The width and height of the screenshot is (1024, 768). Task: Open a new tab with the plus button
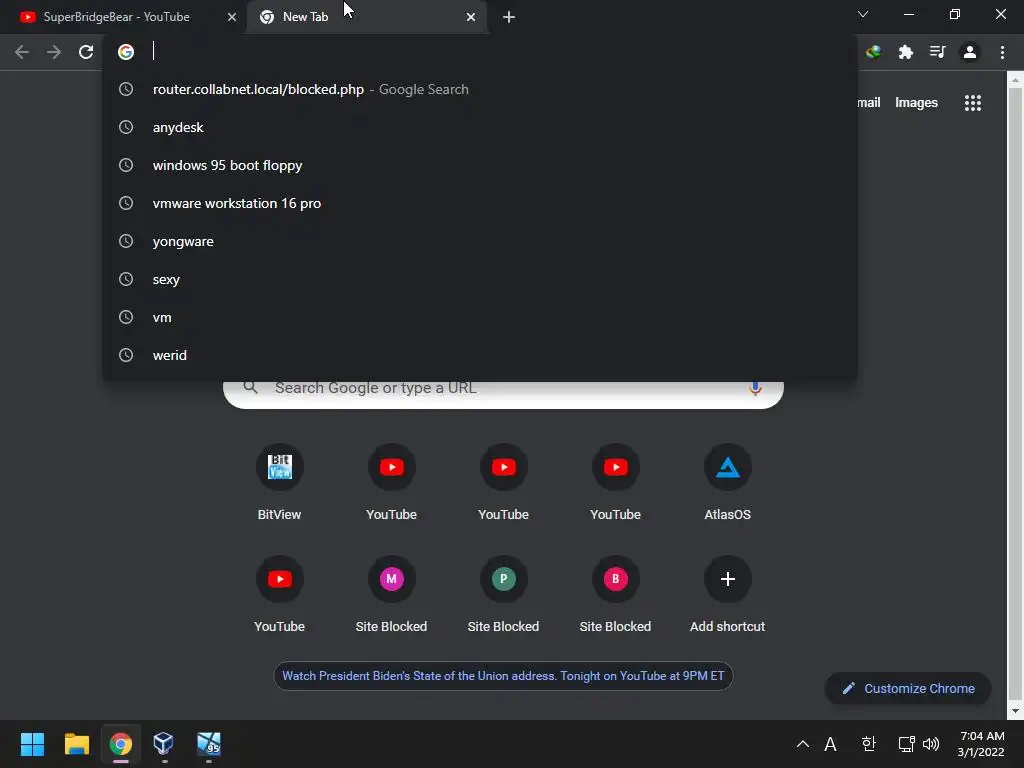click(509, 17)
